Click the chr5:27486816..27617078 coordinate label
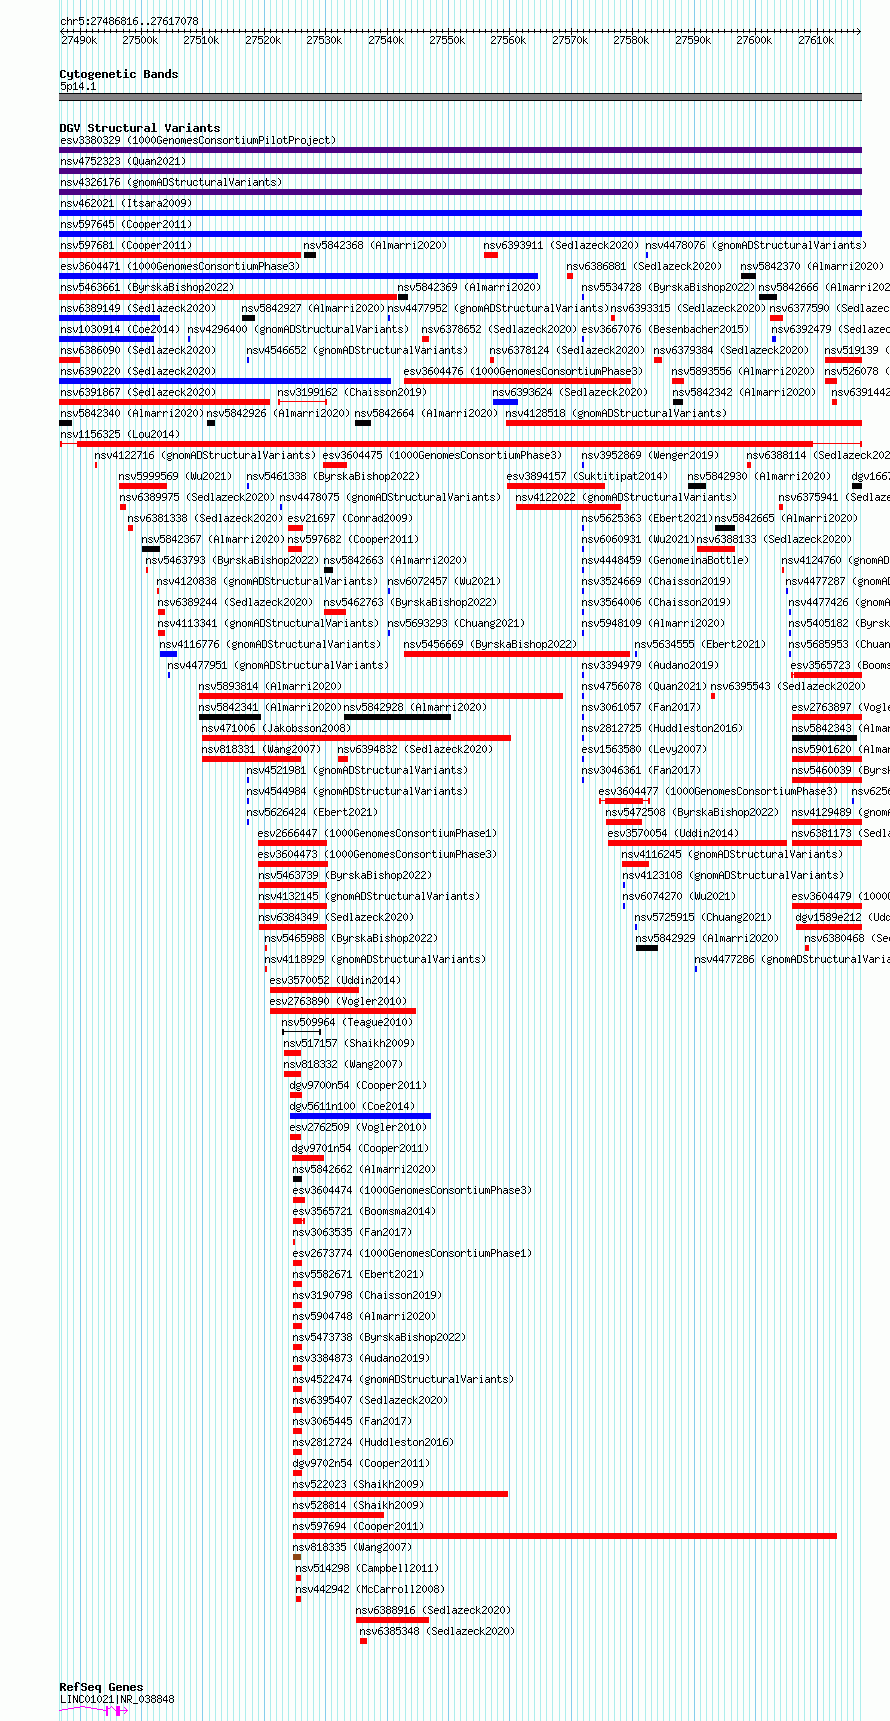890x1721 pixels. [129, 21]
